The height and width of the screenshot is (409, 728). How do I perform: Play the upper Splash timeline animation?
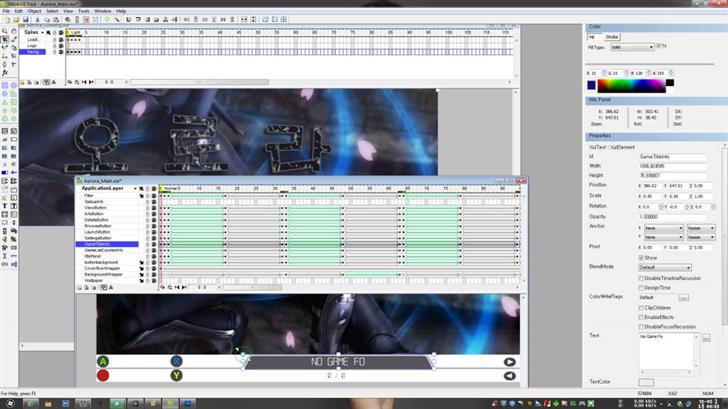tap(91, 82)
